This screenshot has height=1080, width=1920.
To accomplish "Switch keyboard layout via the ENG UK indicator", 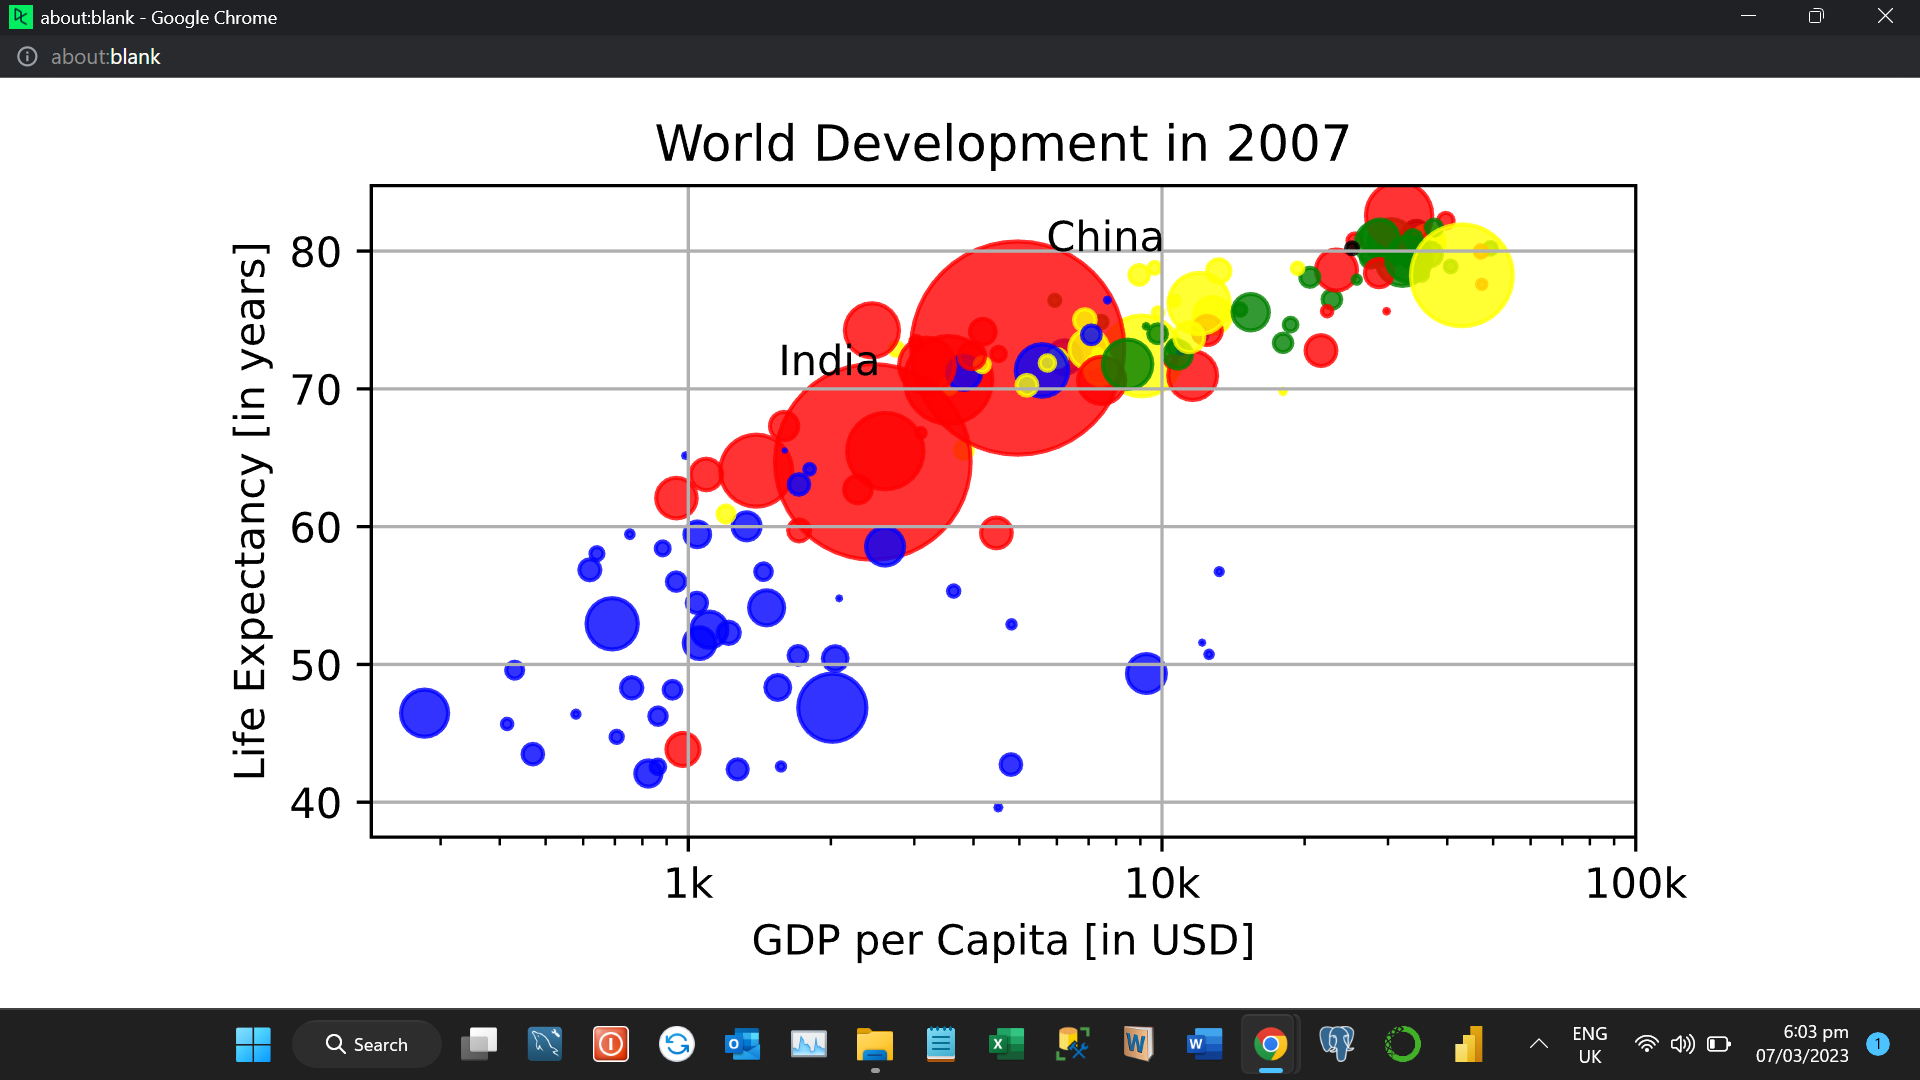I will coord(1590,1043).
